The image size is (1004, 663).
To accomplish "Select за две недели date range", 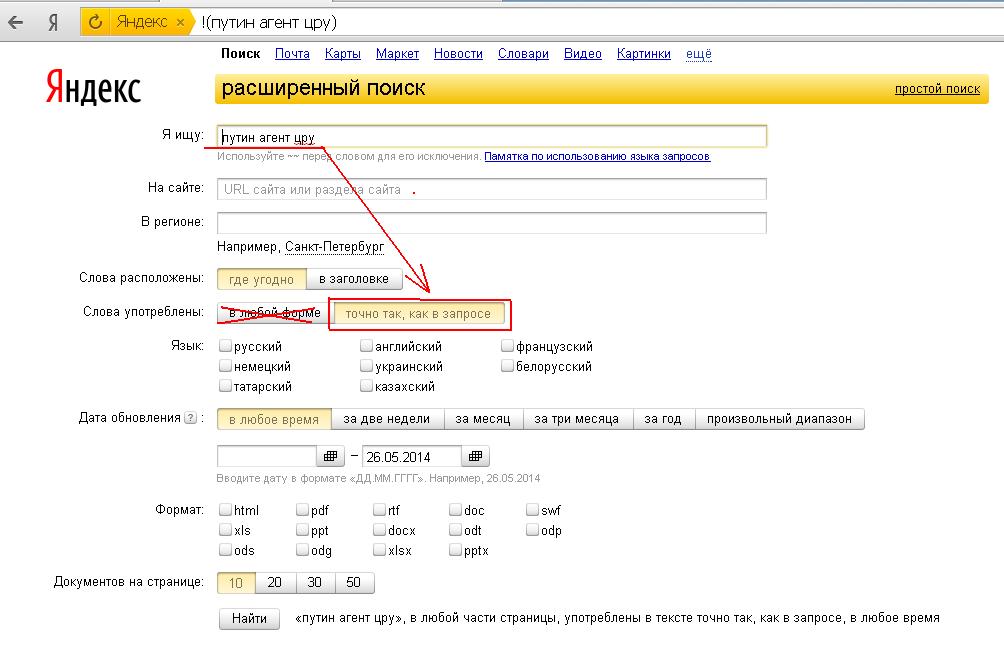I will click(x=387, y=419).
